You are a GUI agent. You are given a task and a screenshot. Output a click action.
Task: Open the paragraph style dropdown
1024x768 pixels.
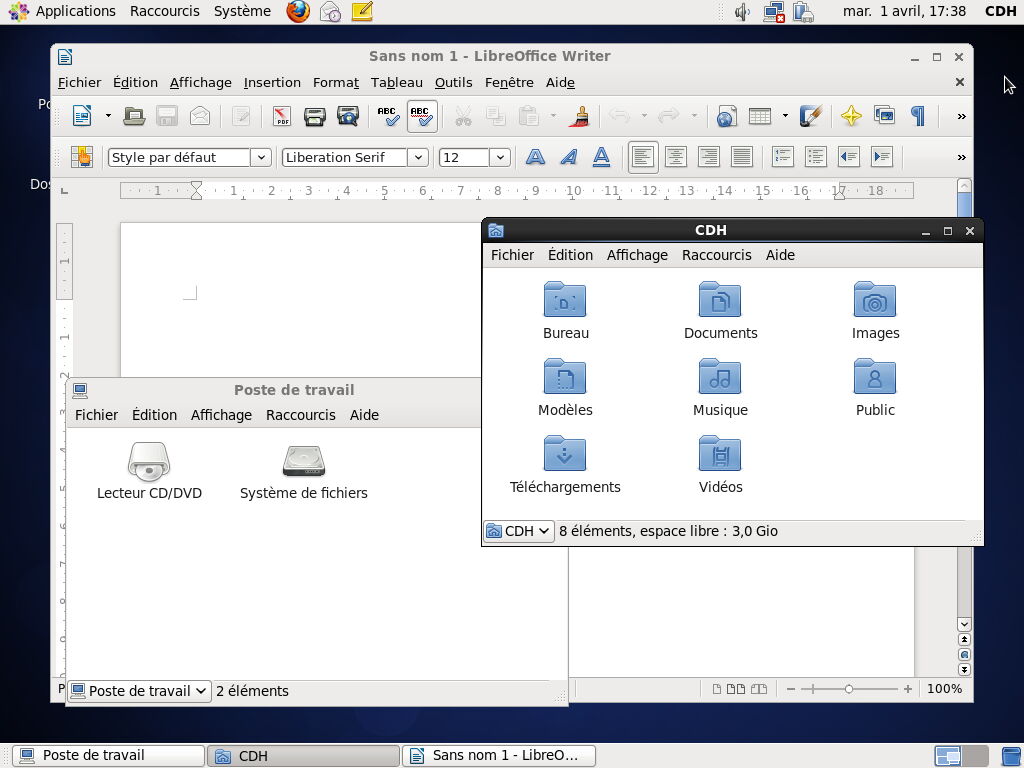[260, 157]
